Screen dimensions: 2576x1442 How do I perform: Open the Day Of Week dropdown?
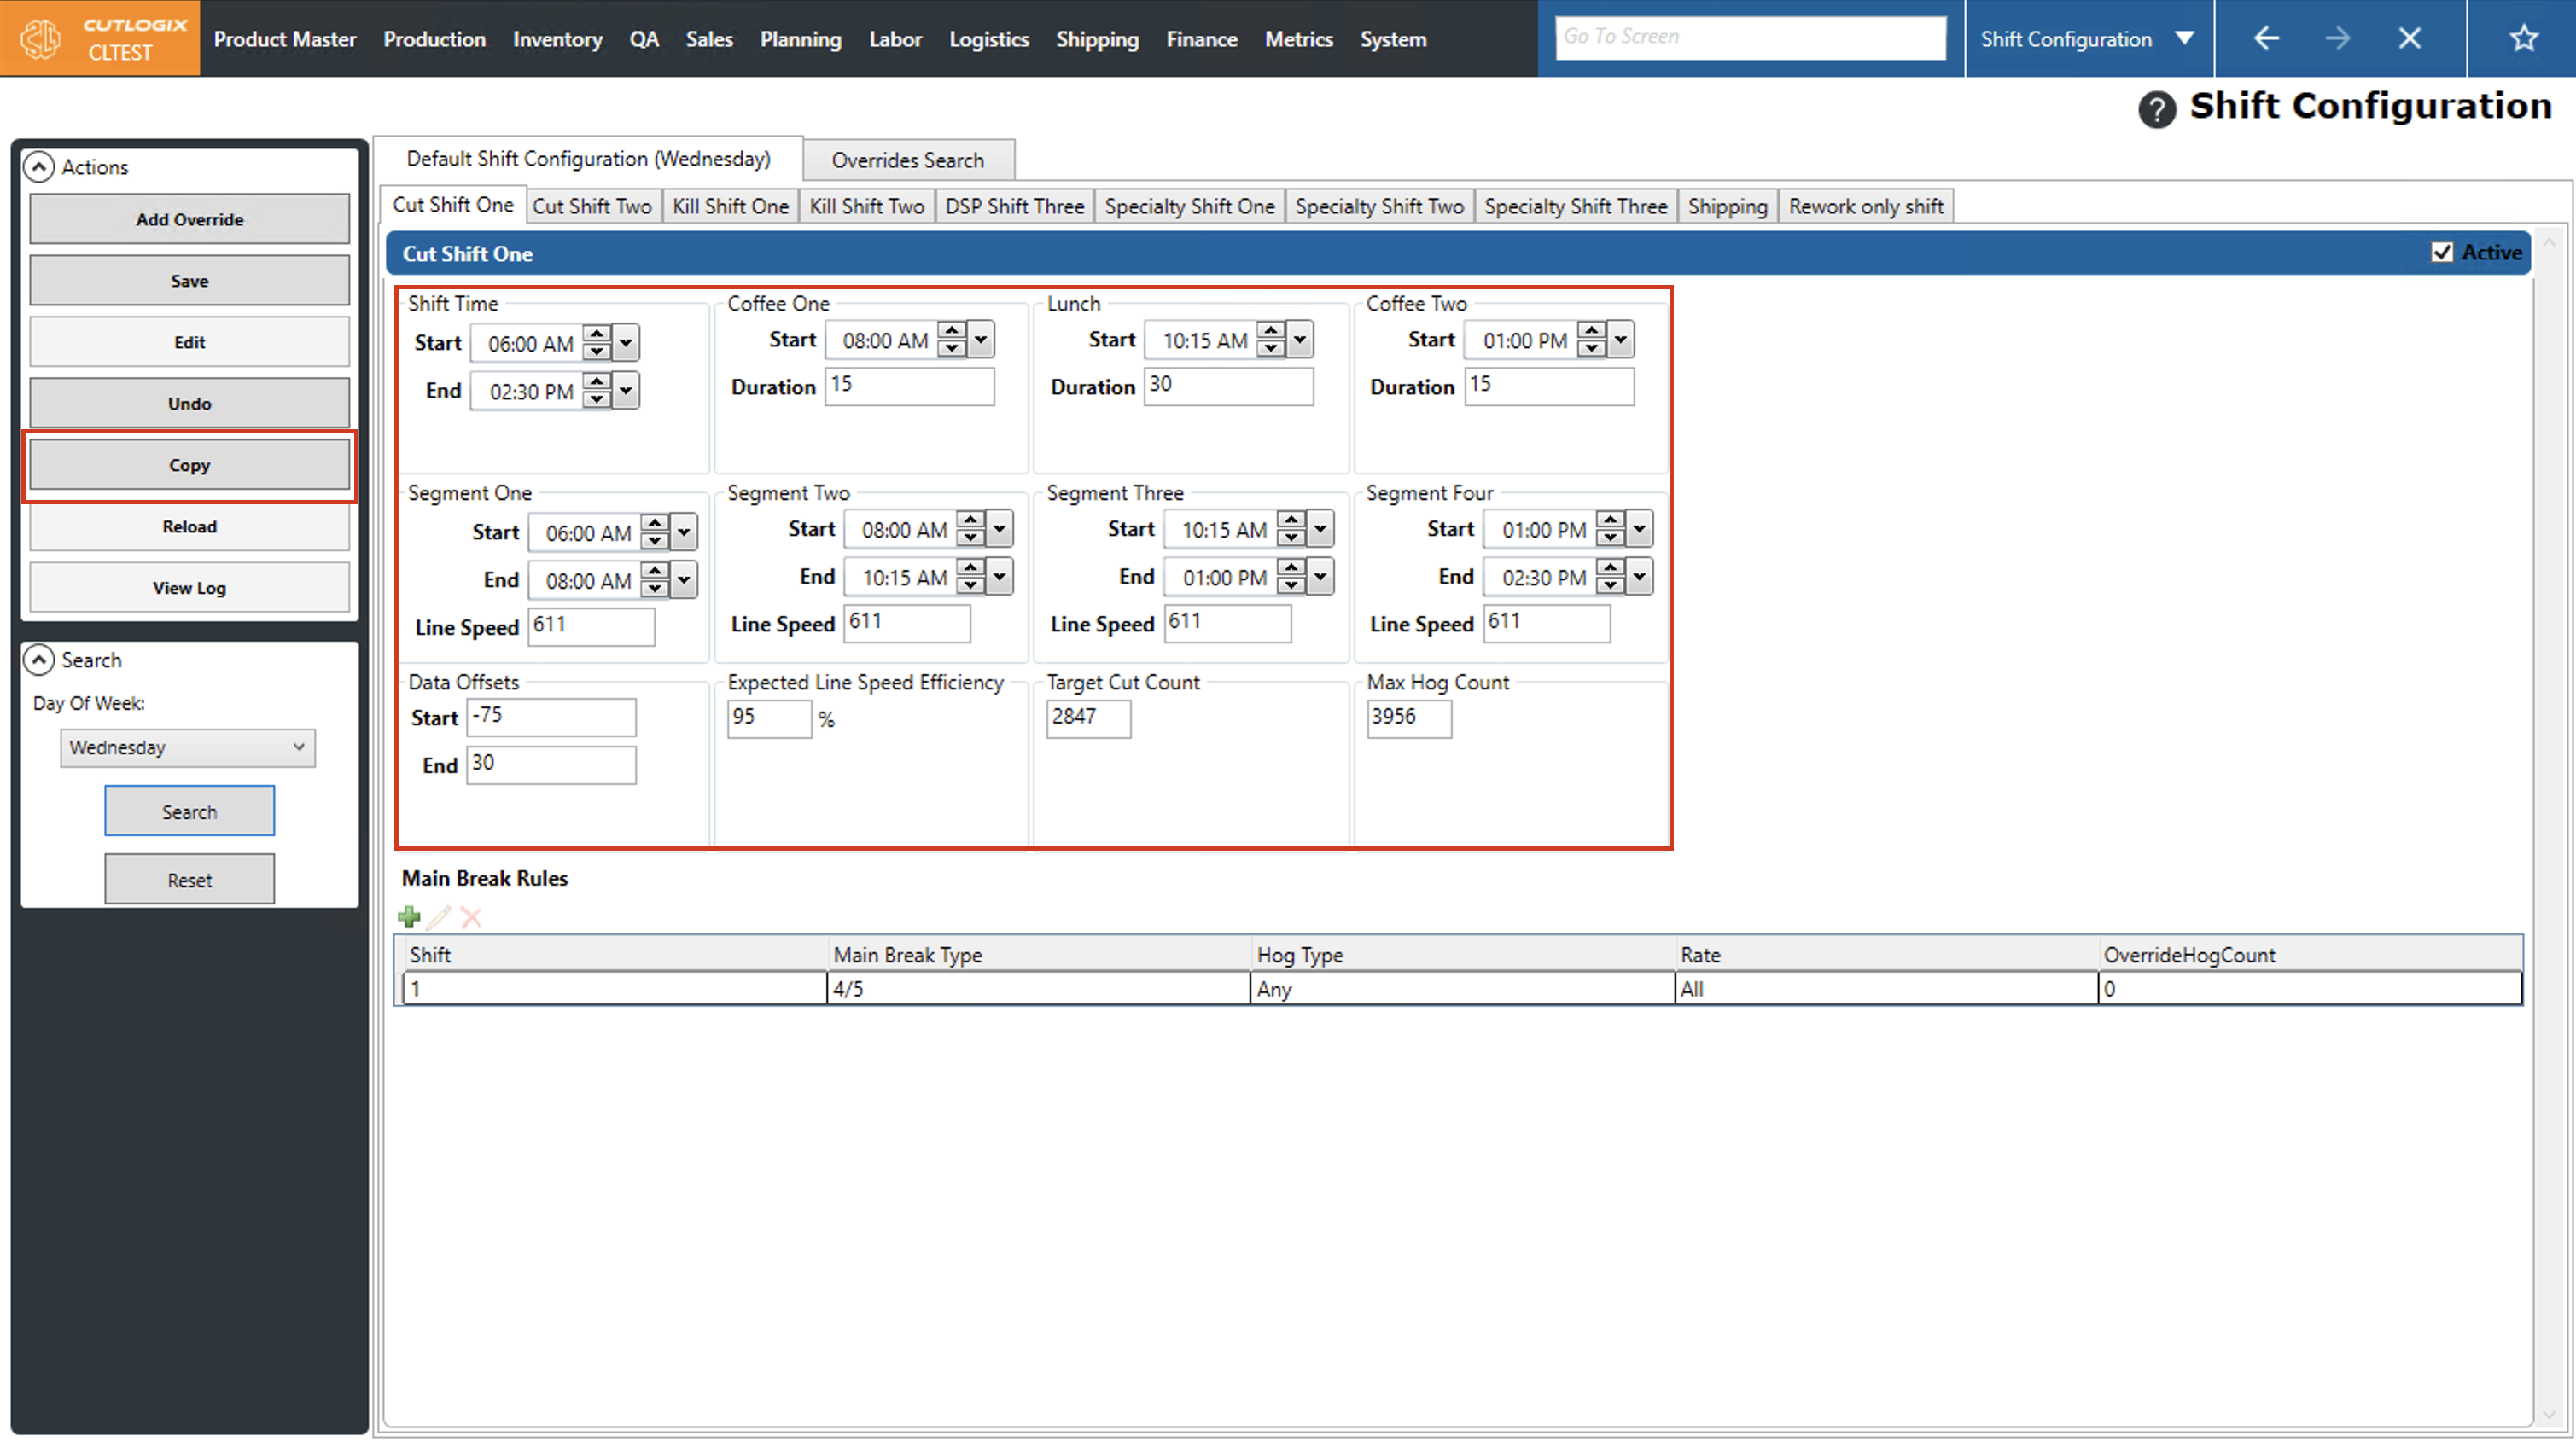tap(187, 748)
